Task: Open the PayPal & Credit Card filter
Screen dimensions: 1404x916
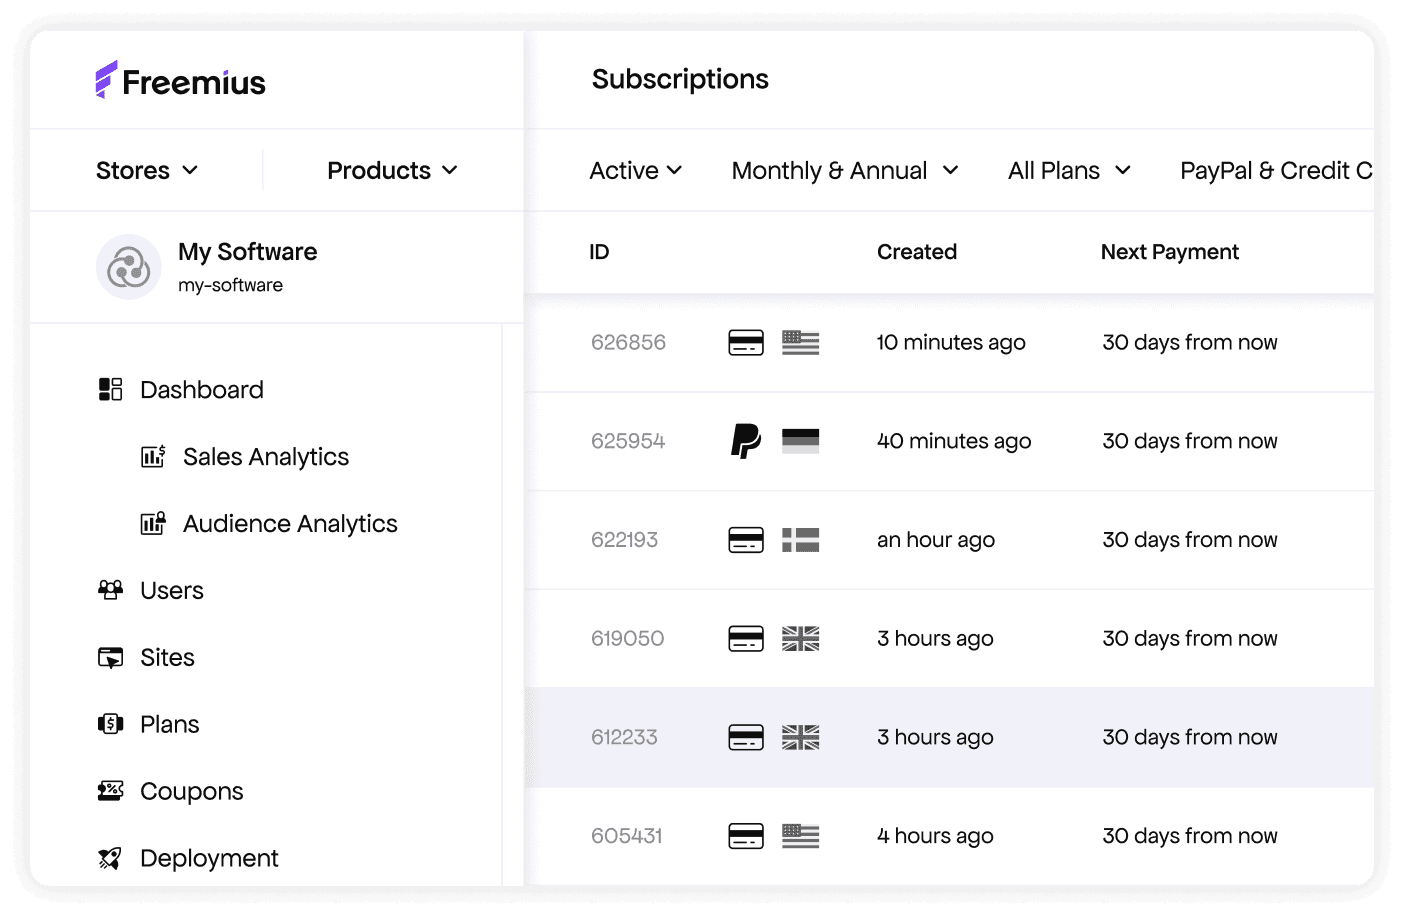Action: (x=1276, y=170)
